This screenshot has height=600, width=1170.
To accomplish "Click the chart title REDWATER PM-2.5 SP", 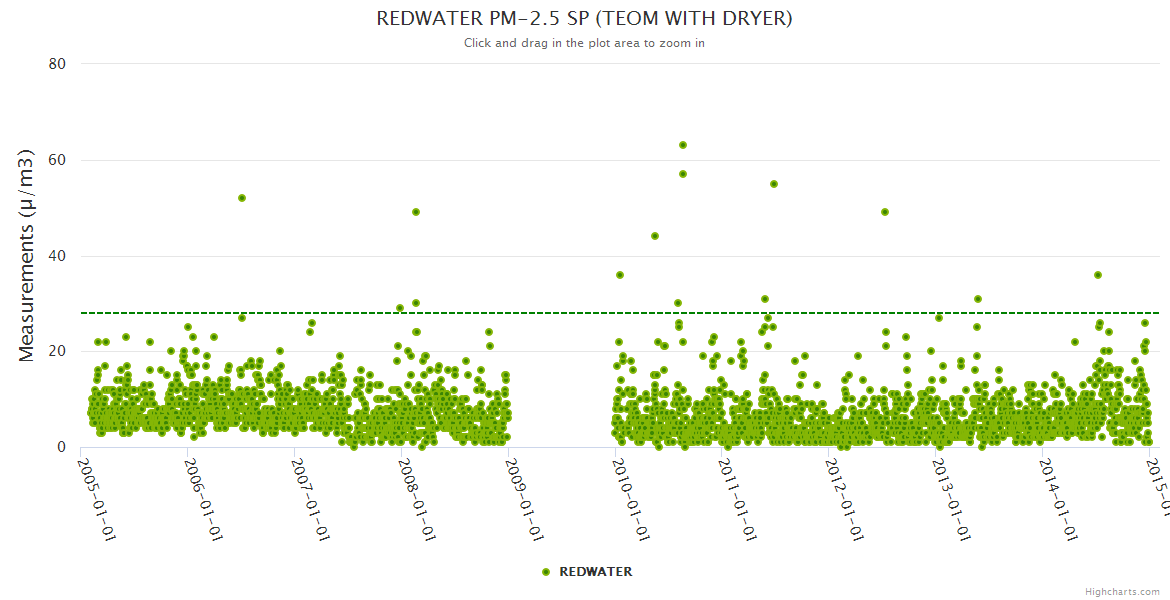I will point(584,19).
